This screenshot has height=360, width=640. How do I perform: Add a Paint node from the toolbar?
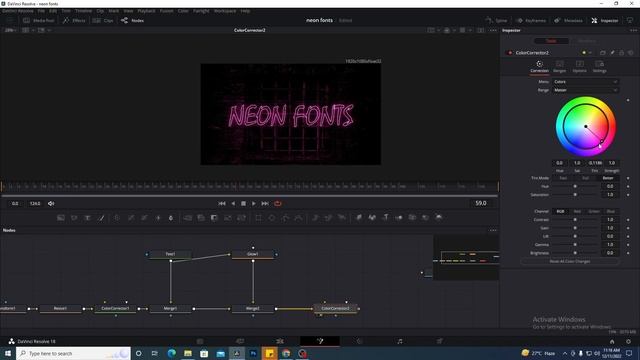[x=101, y=218]
